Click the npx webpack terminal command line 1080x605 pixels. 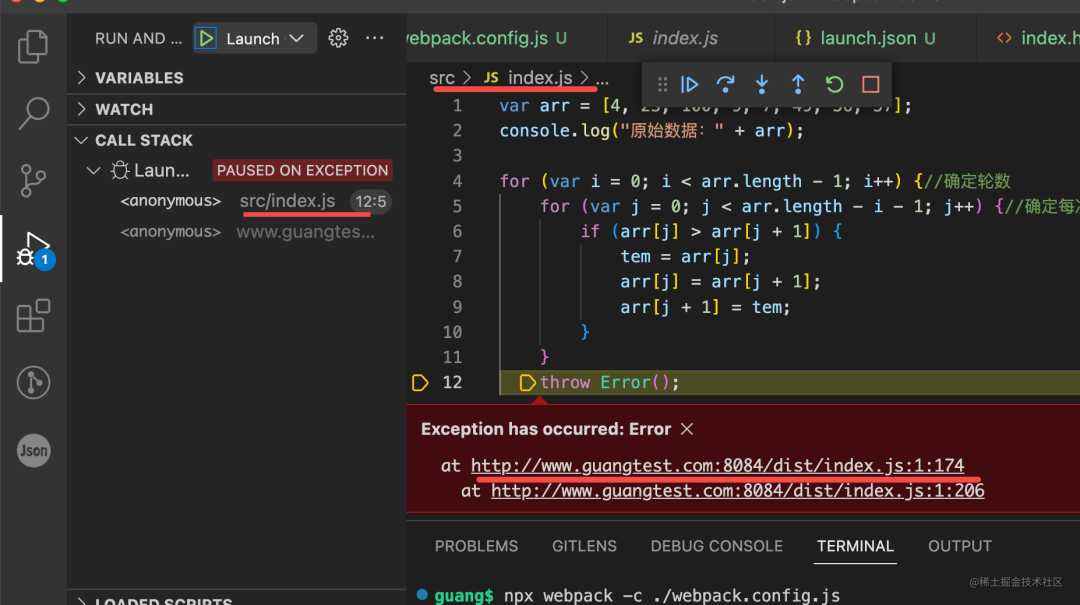tap(672, 595)
